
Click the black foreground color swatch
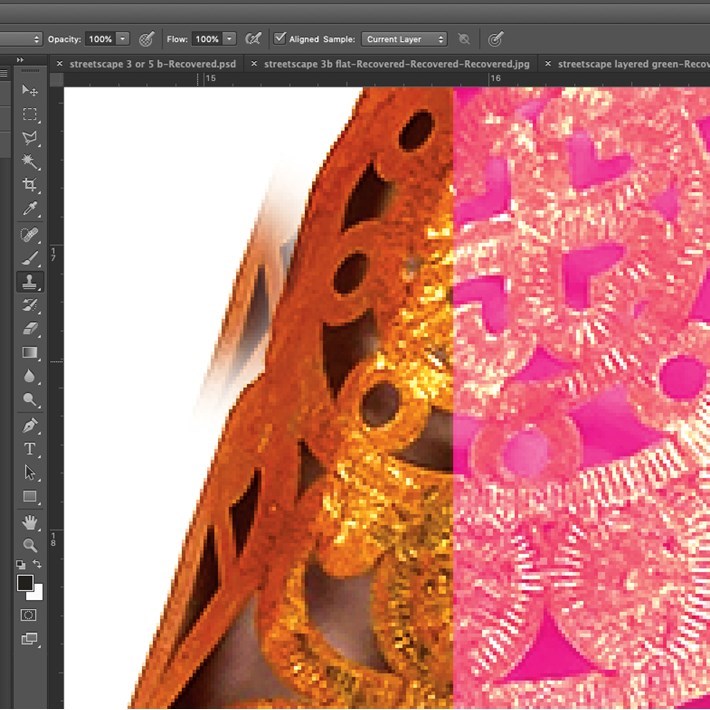[x=25, y=583]
